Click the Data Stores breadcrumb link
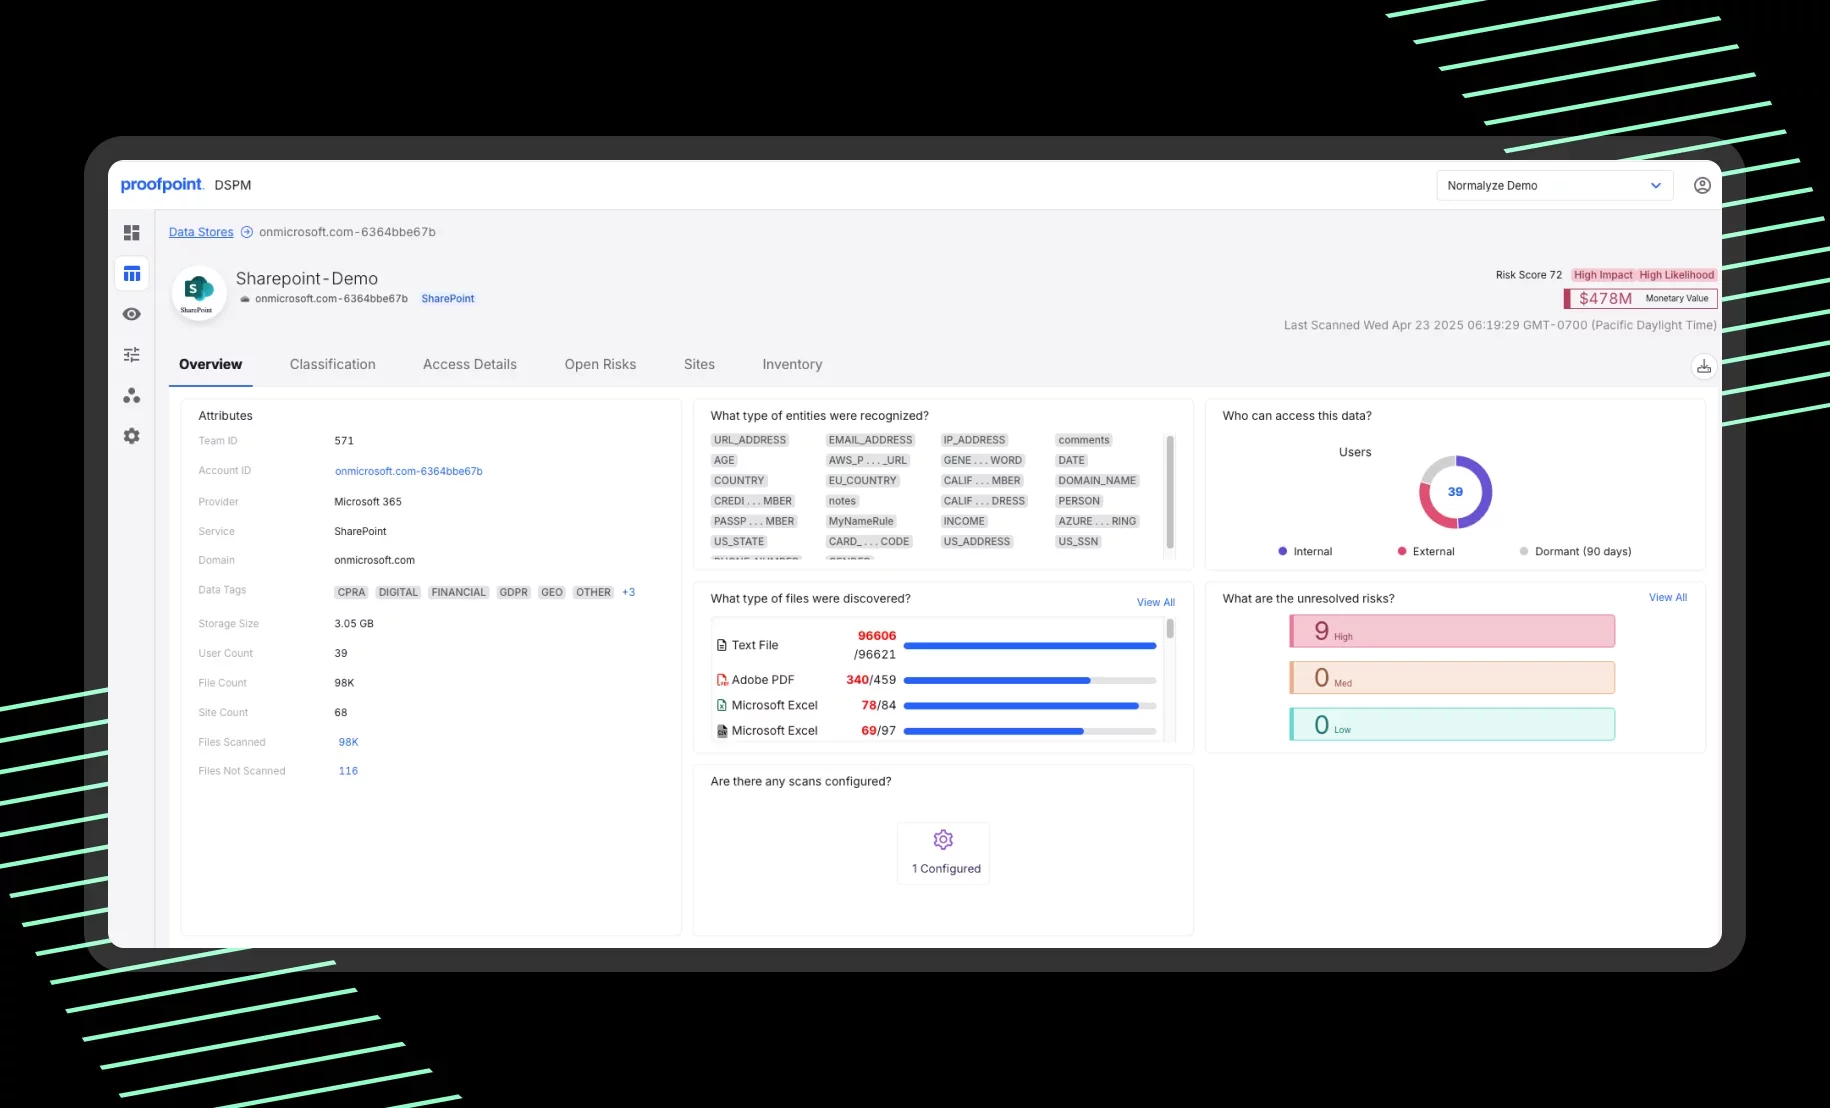The image size is (1830, 1108). 201,232
